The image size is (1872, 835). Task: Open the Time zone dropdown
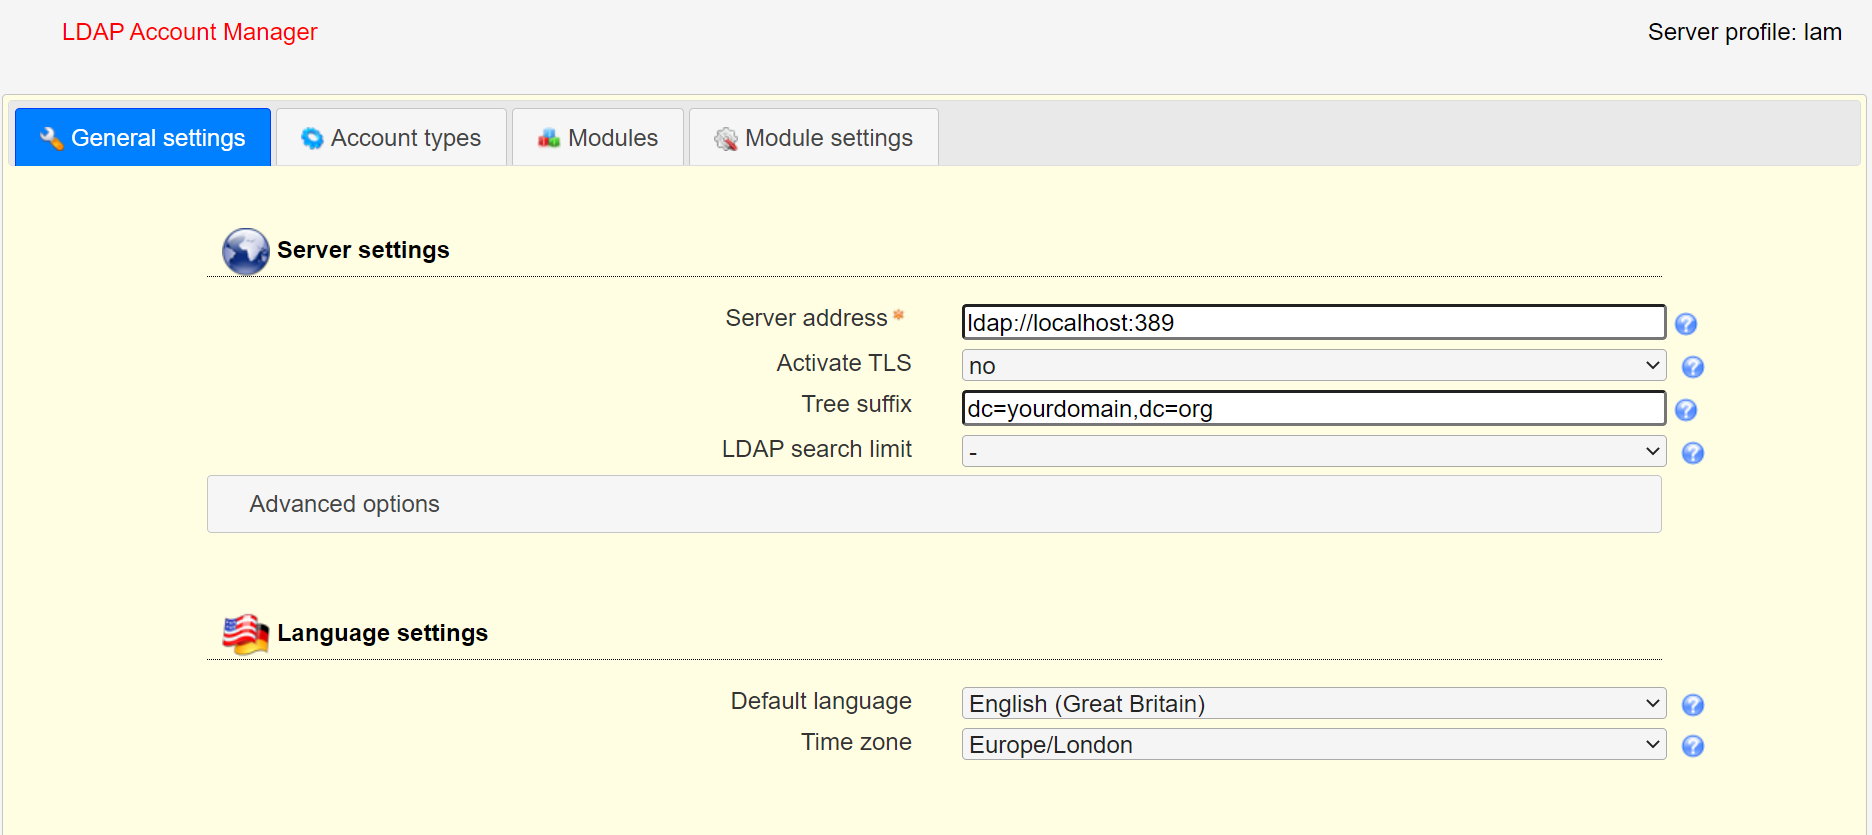[x=1314, y=744]
